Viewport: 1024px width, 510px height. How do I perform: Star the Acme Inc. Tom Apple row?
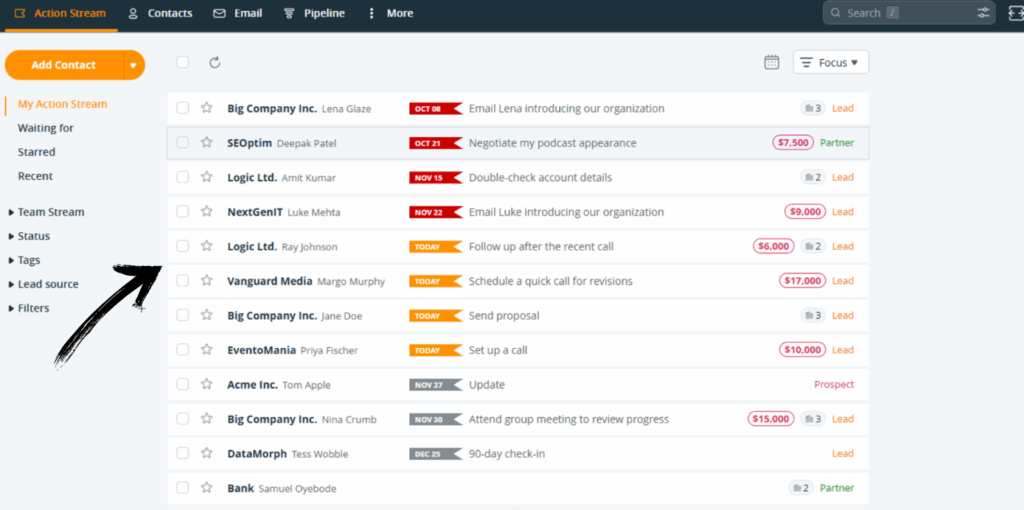(206, 384)
